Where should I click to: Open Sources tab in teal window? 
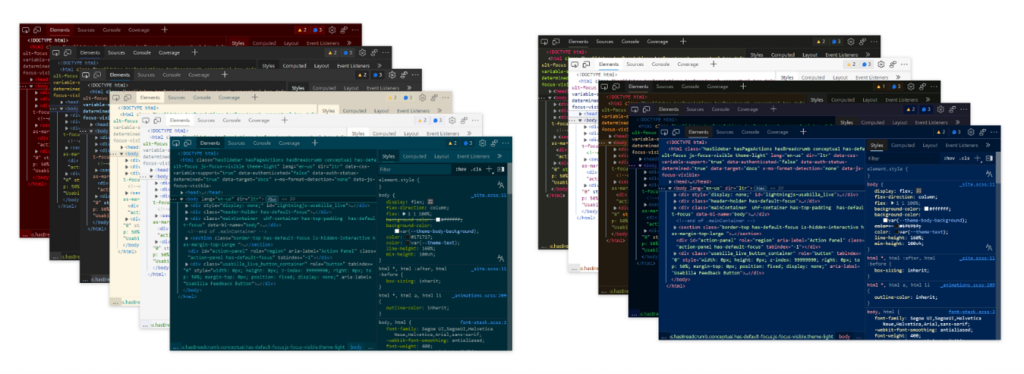[x=236, y=143]
